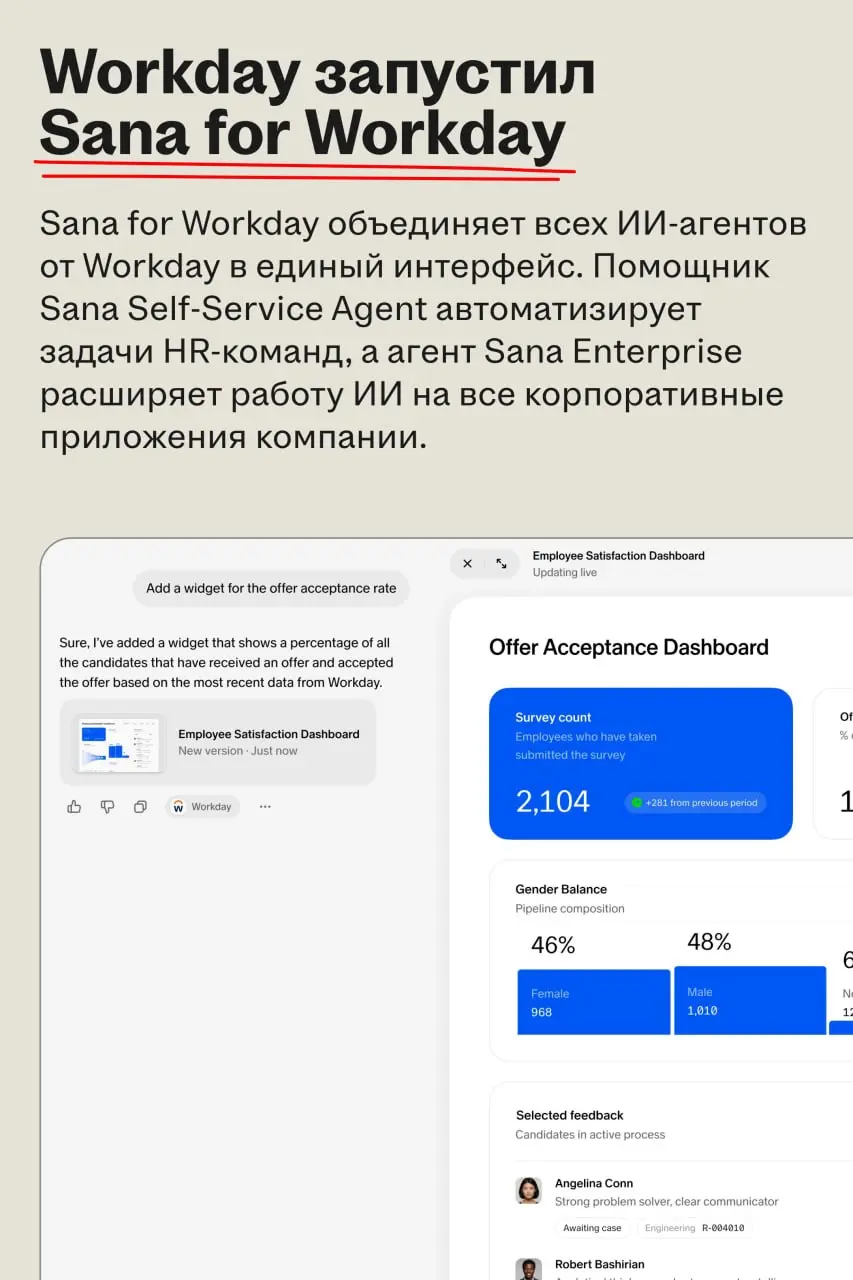Click the Female 46% bar in Gender Balance

coord(593,1001)
